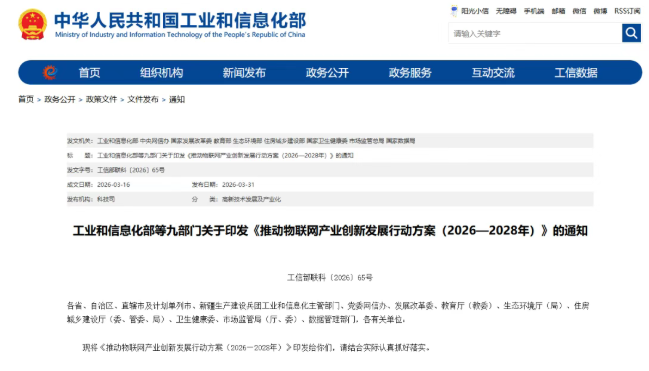This screenshot has width=649, height=371.
Task: Open the 首页 navigation menu item
Action: click(89, 73)
